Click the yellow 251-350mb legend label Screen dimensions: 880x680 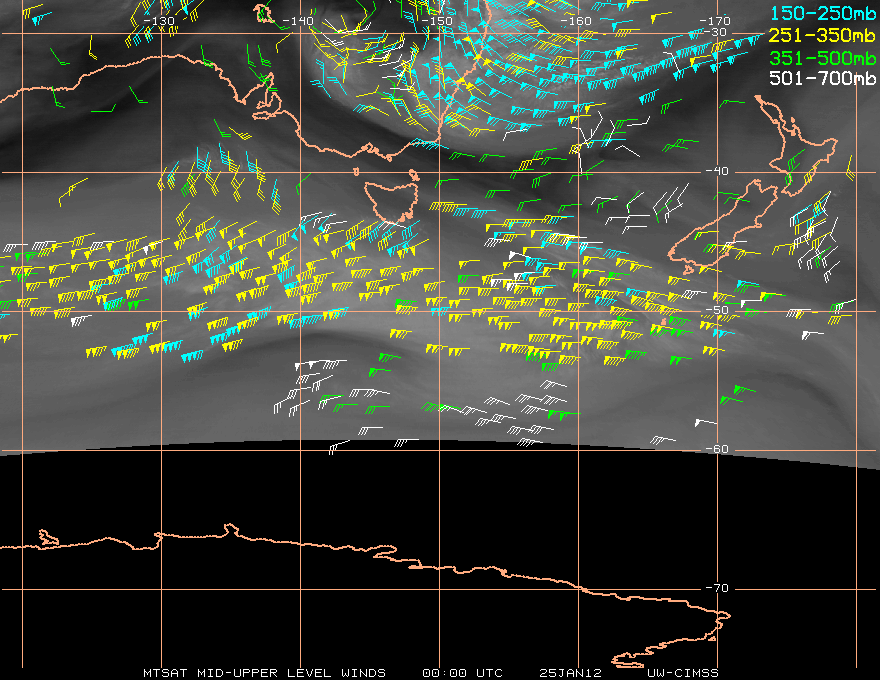[x=822, y=35]
